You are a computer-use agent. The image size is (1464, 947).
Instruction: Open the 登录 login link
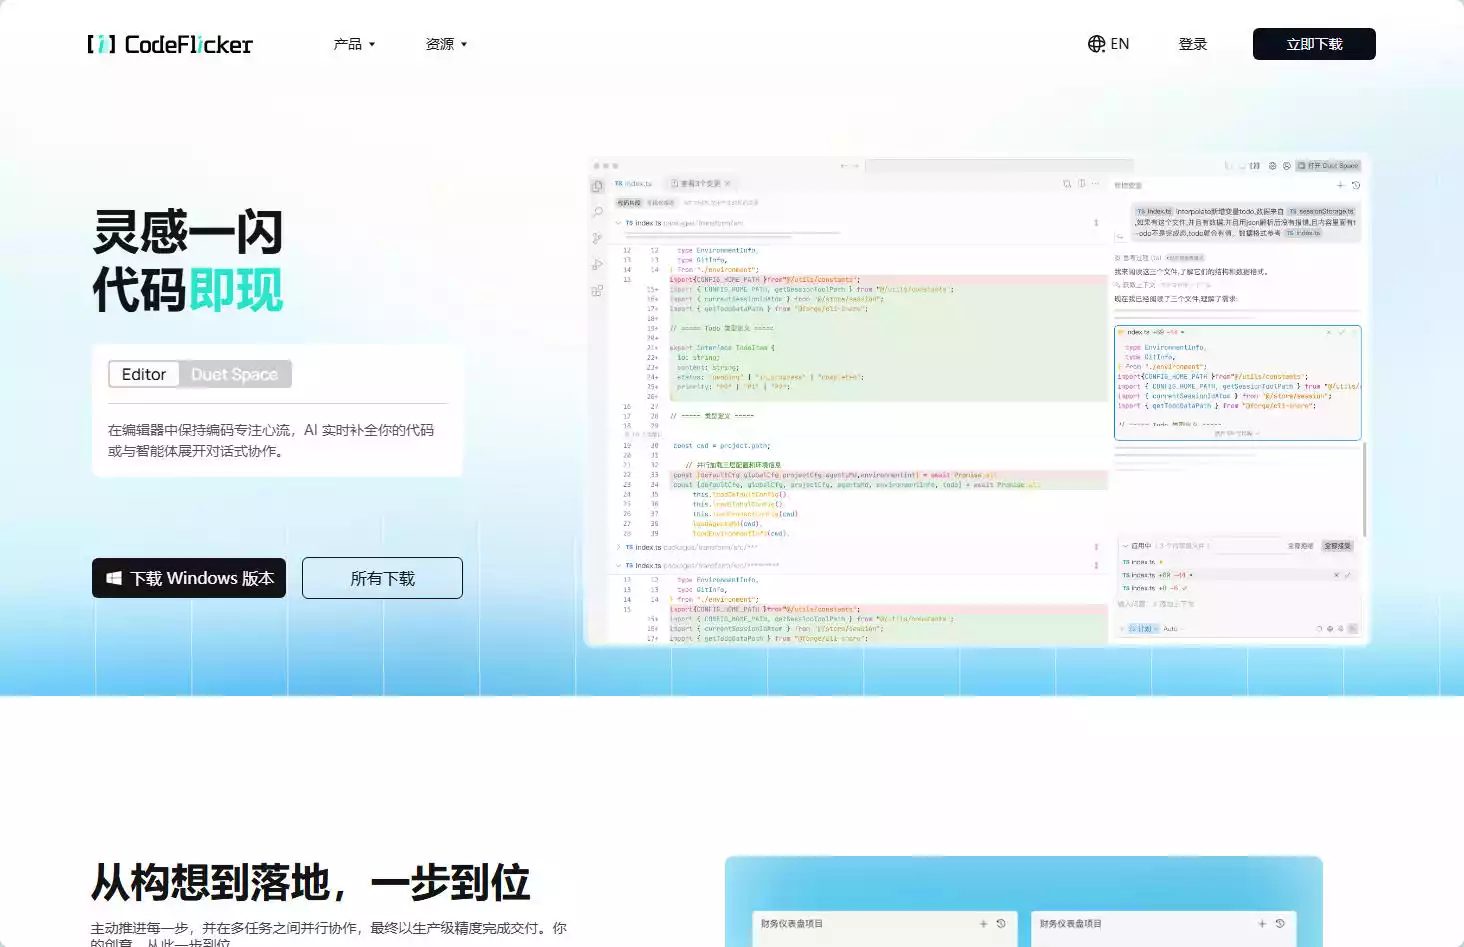click(x=1192, y=44)
